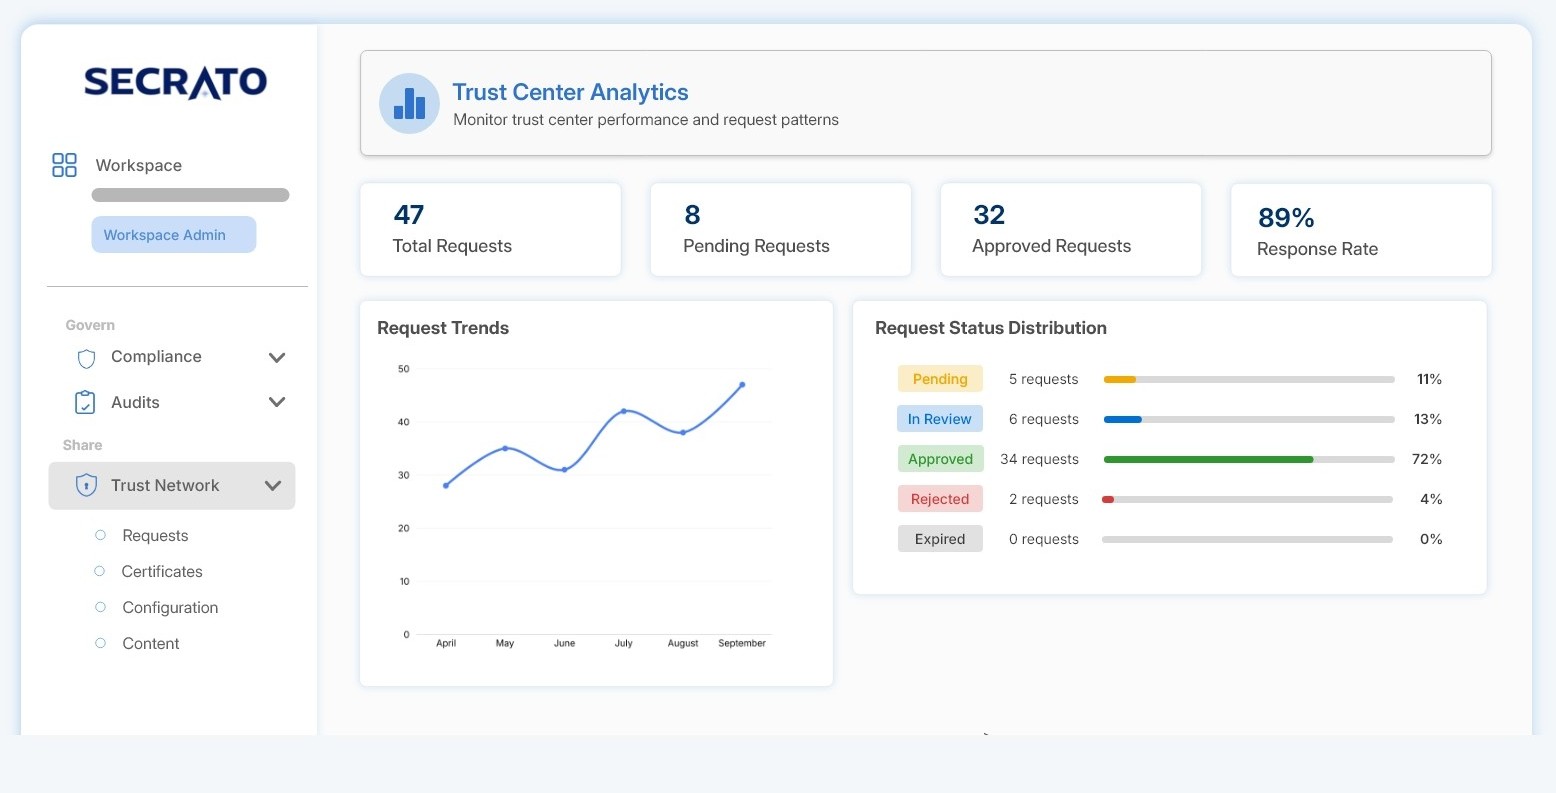Select the Certificates bullet circle

pyautogui.click(x=100, y=571)
